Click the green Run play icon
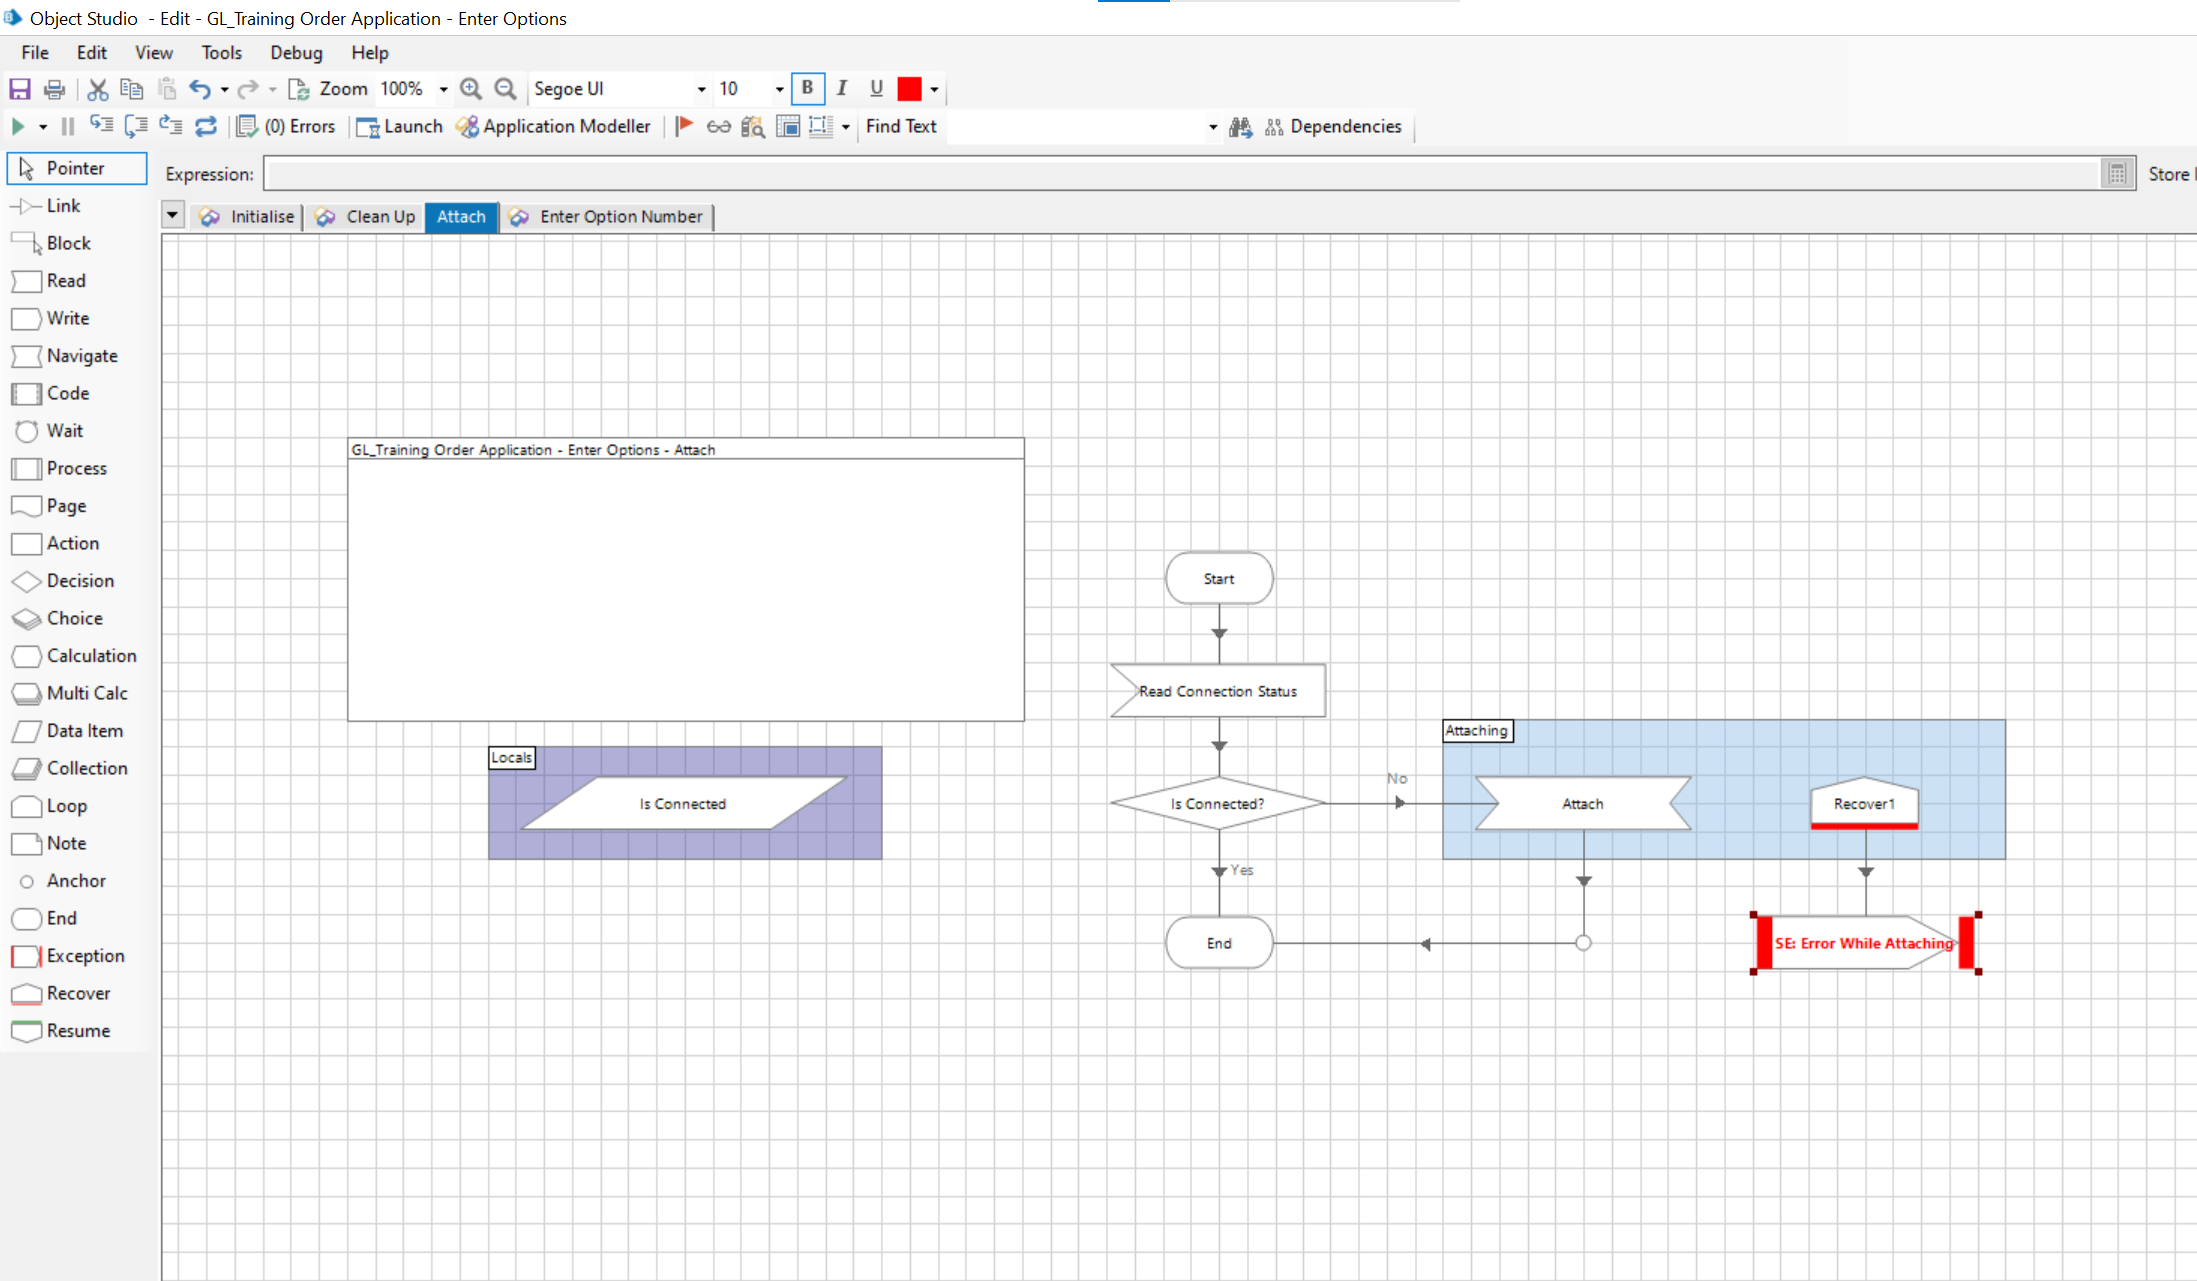 (x=18, y=126)
